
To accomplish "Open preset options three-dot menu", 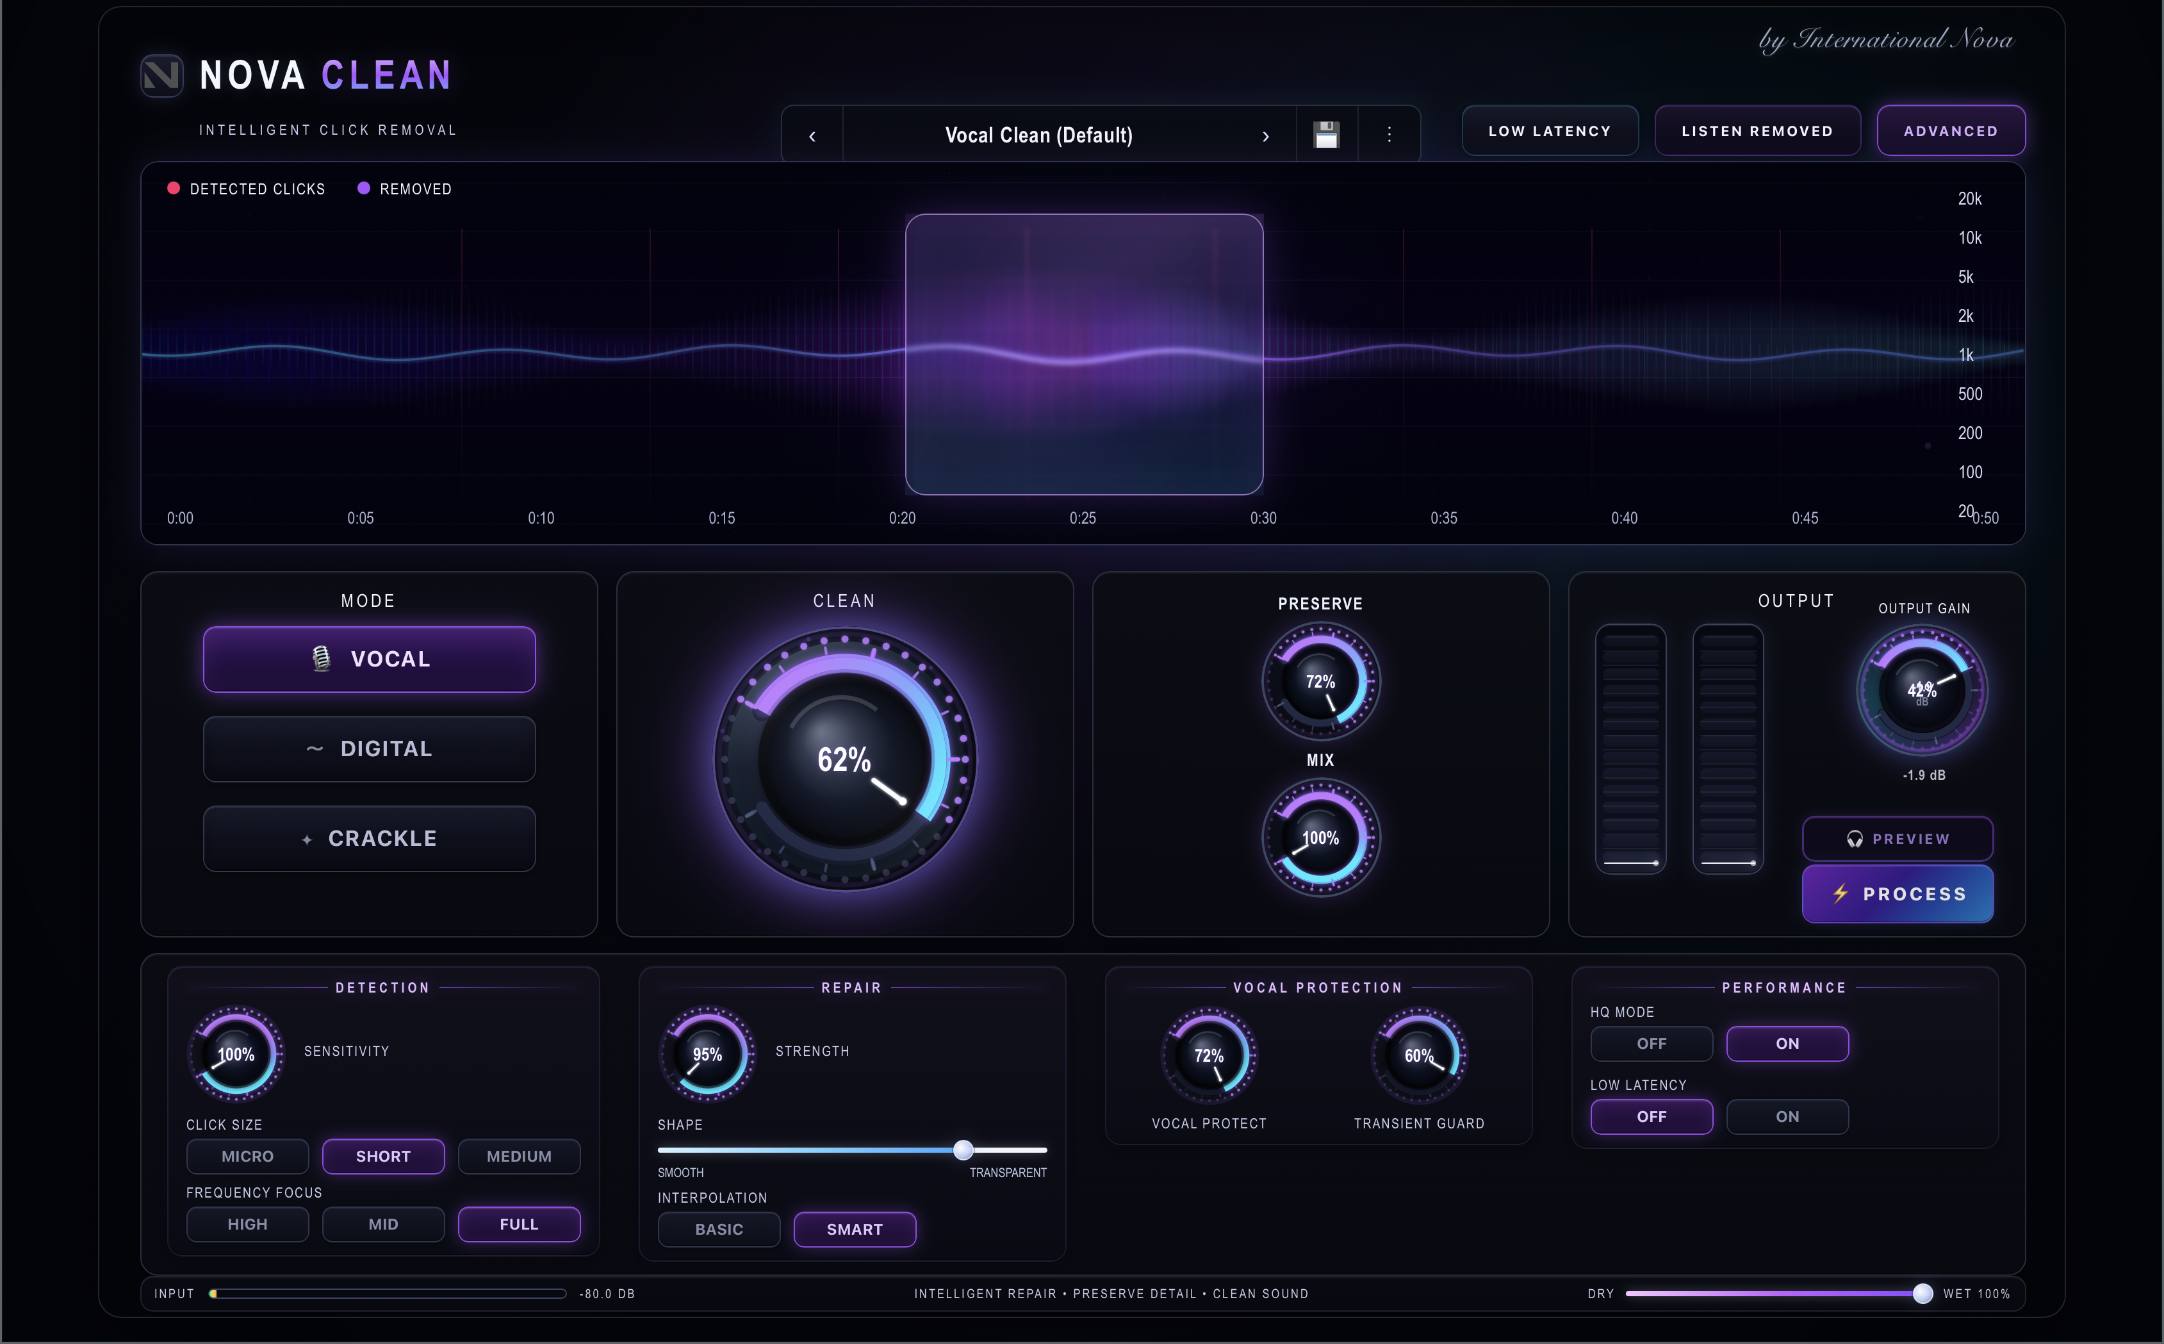I will tap(1389, 134).
